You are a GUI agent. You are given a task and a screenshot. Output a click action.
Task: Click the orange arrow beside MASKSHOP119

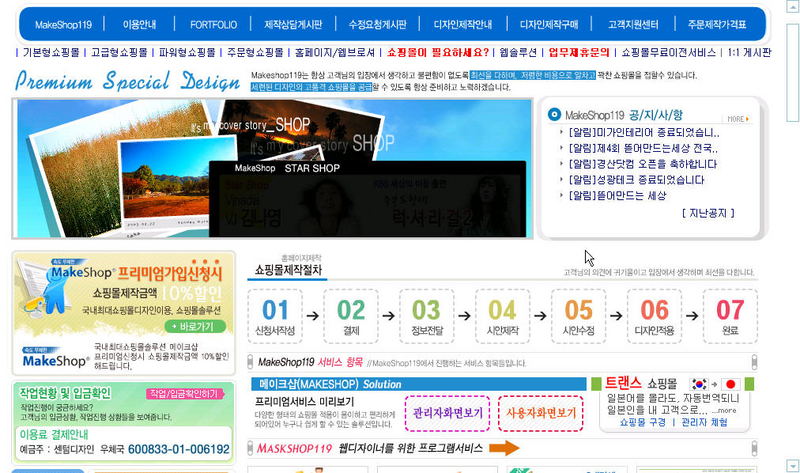[504, 448]
